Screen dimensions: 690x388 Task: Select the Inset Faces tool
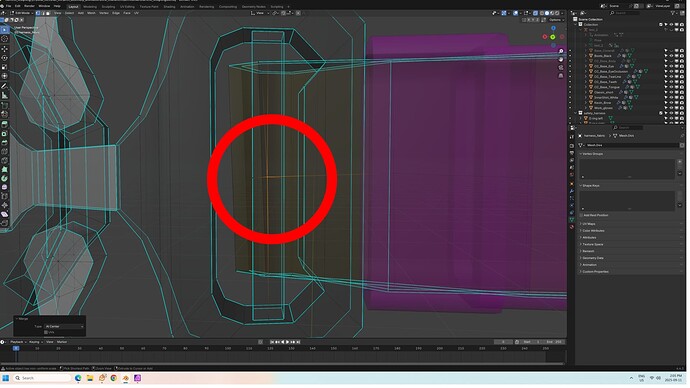[x=4, y=134]
